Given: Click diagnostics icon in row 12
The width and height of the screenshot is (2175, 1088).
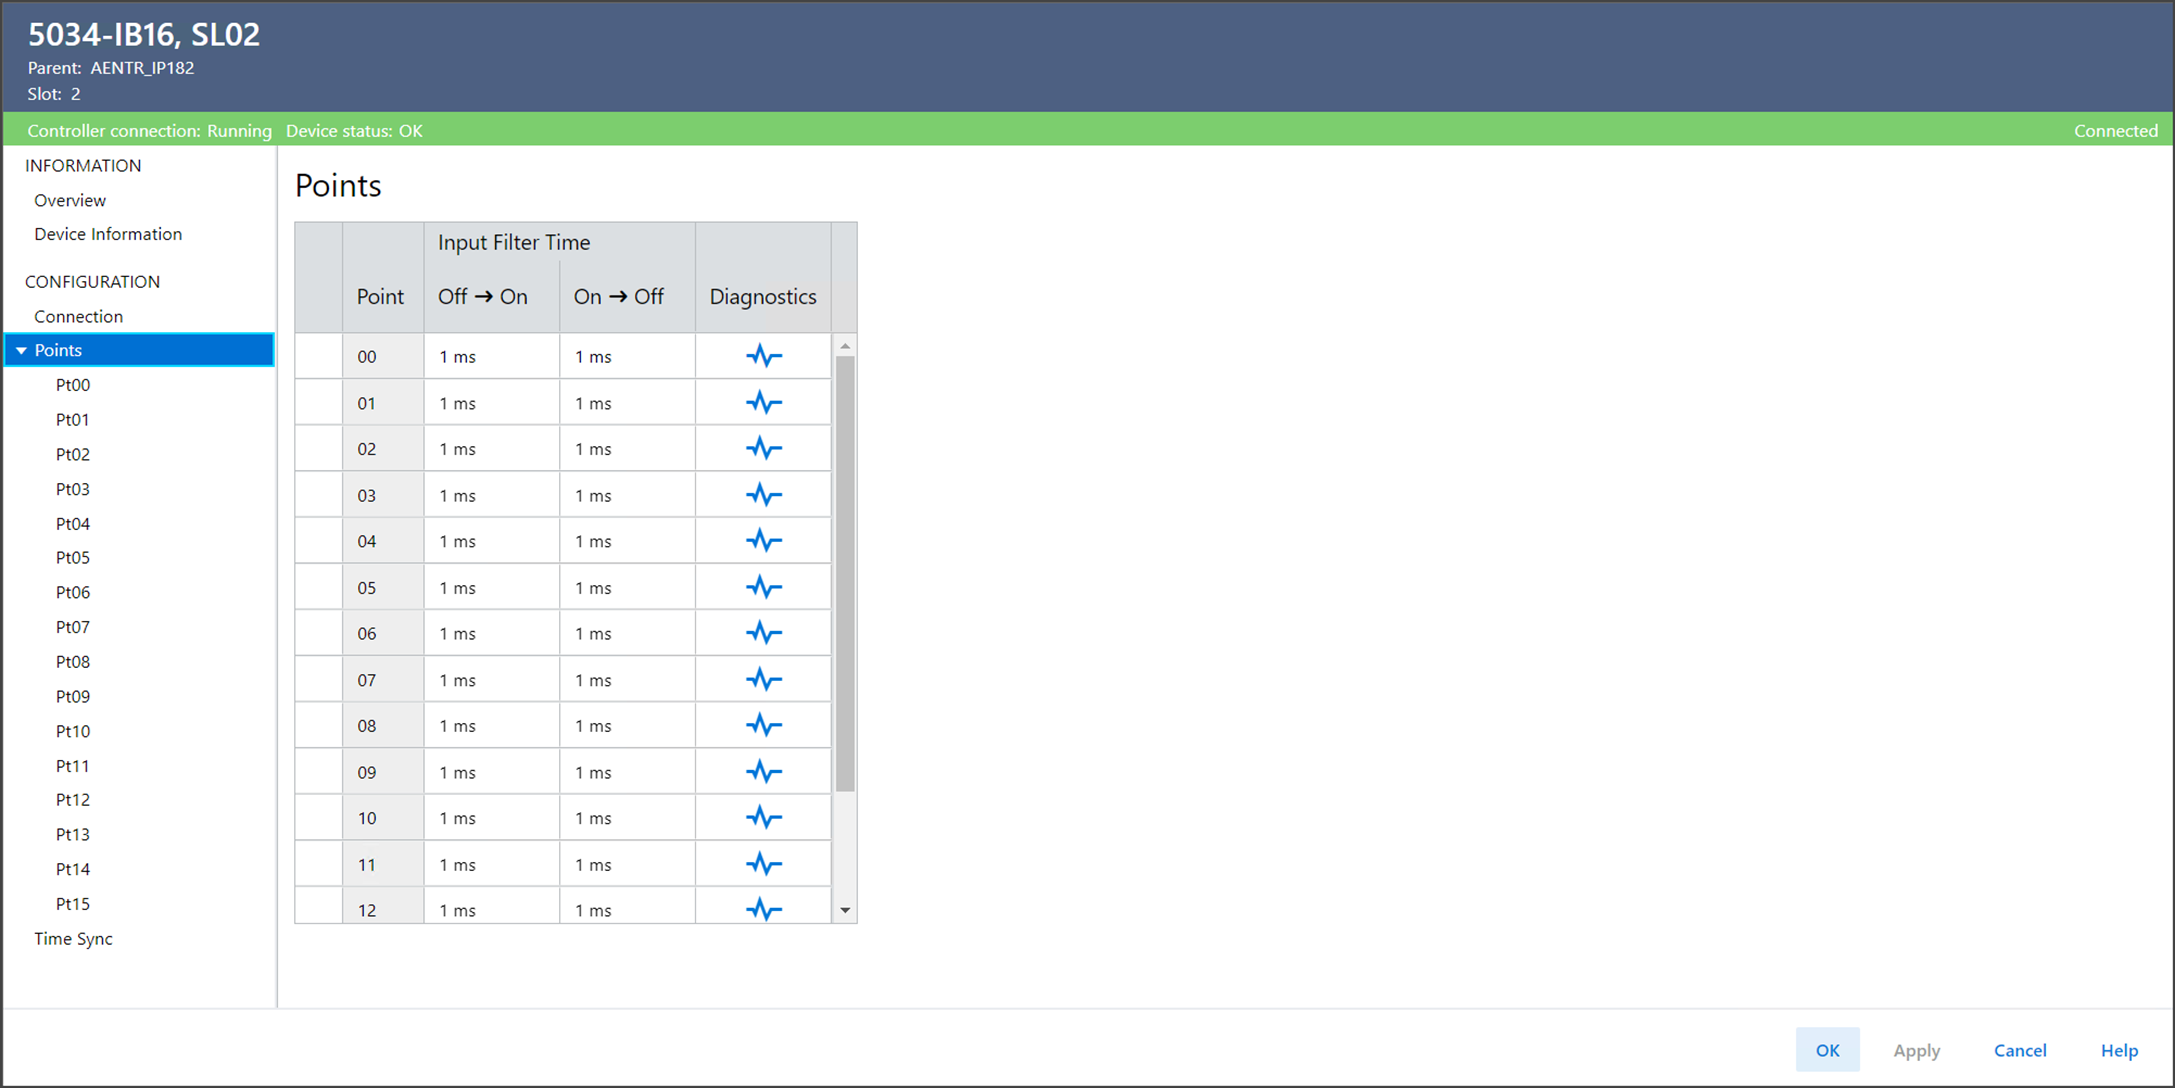Looking at the screenshot, I should point(763,909).
